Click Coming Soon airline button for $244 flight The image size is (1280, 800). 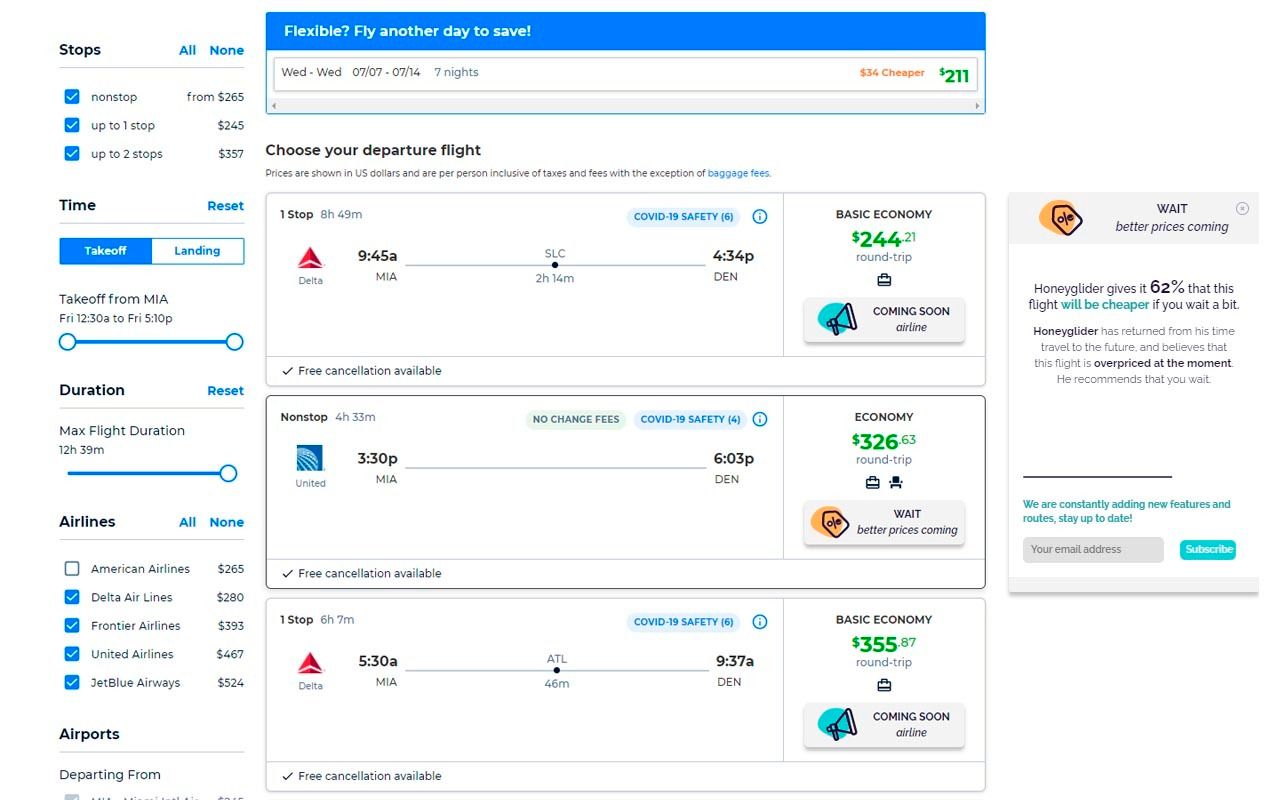[x=884, y=319]
